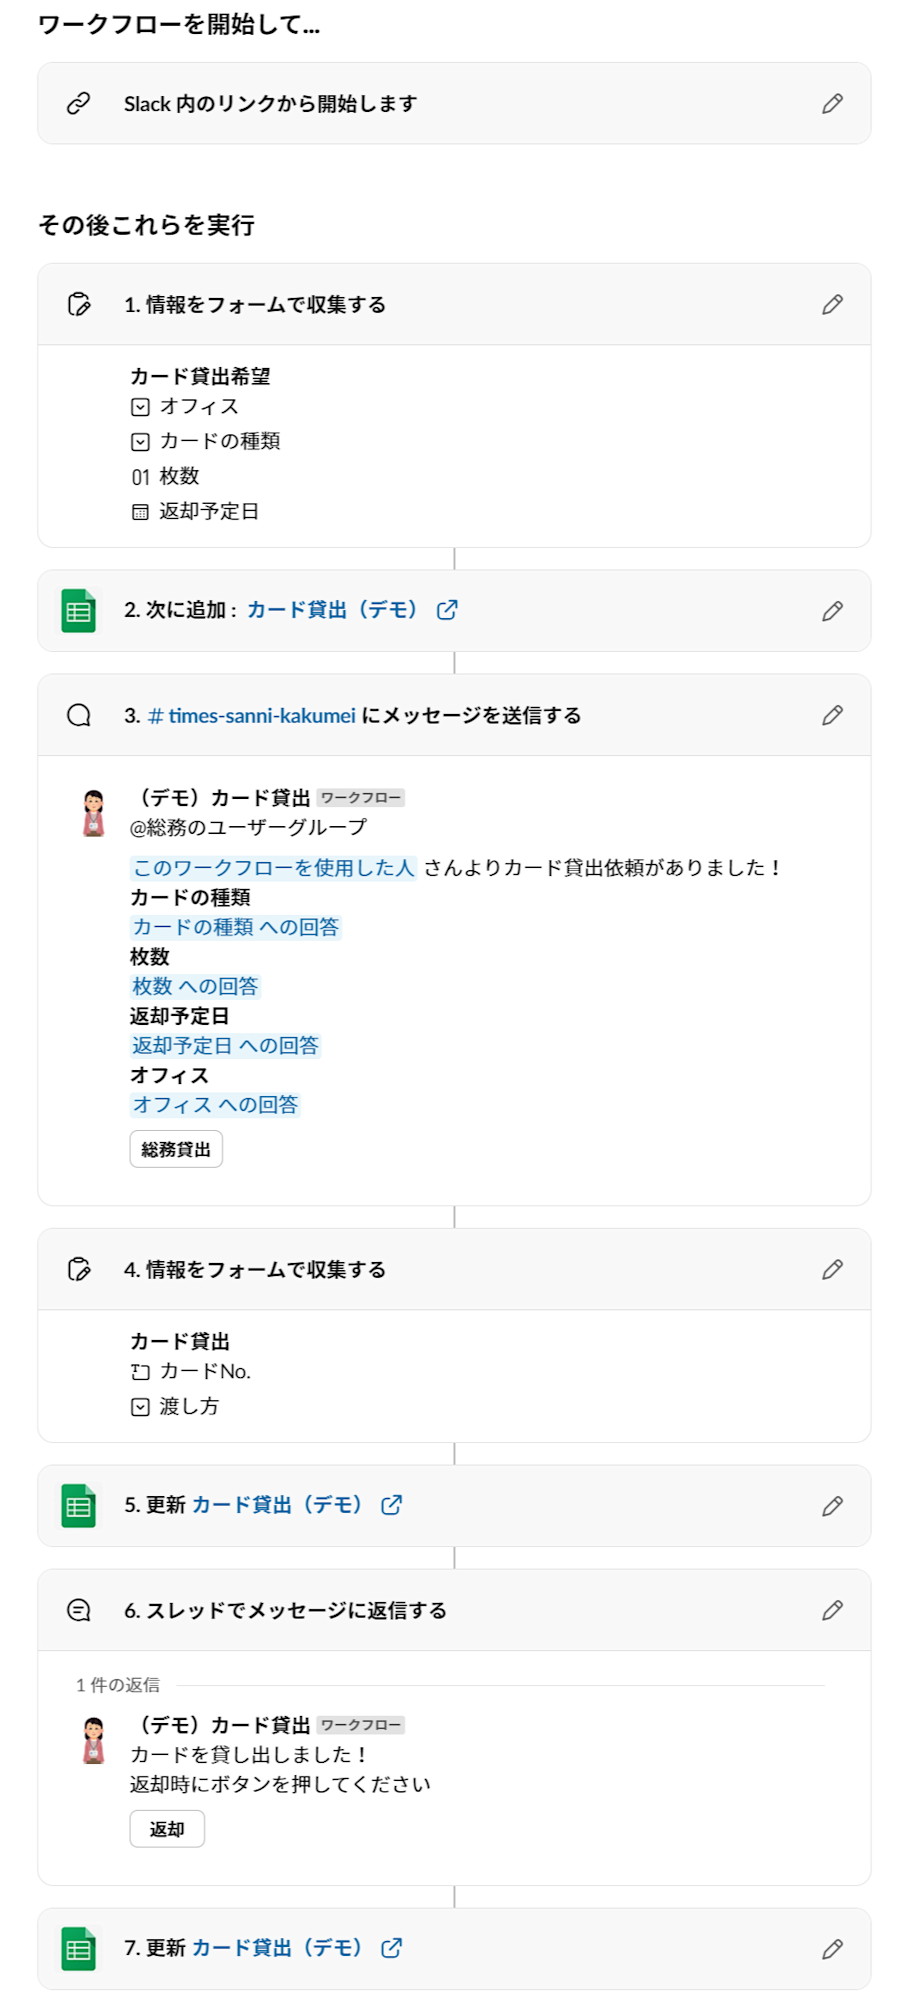The image size is (908, 2000).
Task: Open カード貸出（デモ）link in step 2
Action: (333, 610)
